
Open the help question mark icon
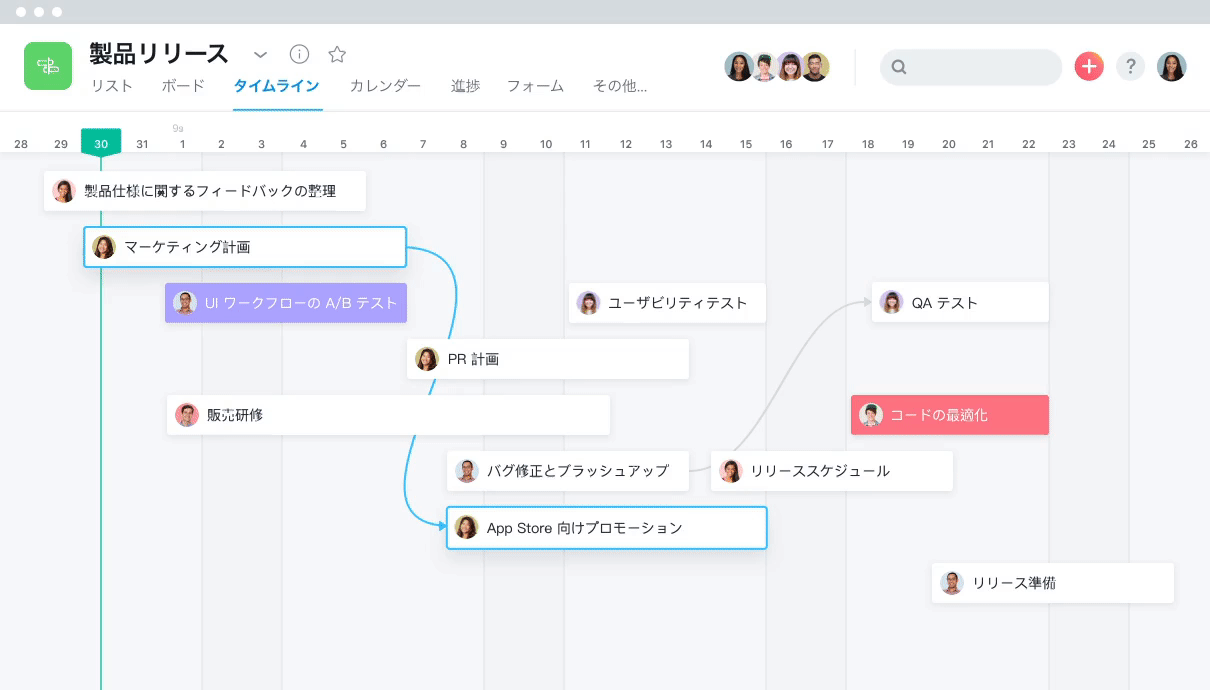tap(1130, 66)
